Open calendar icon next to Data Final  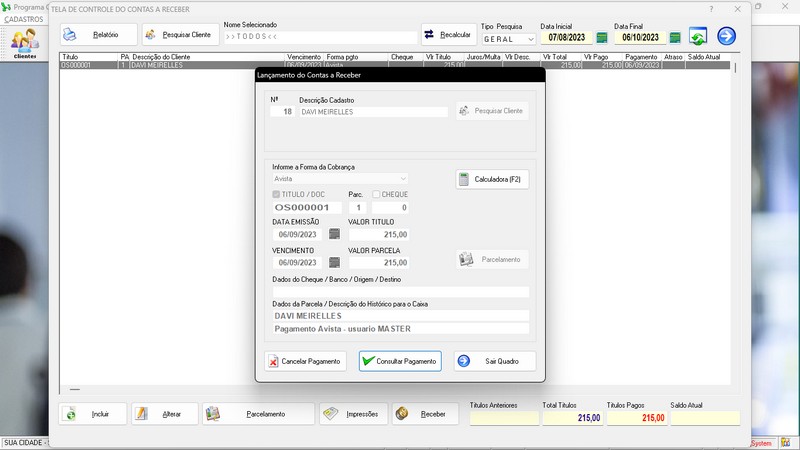coord(675,38)
